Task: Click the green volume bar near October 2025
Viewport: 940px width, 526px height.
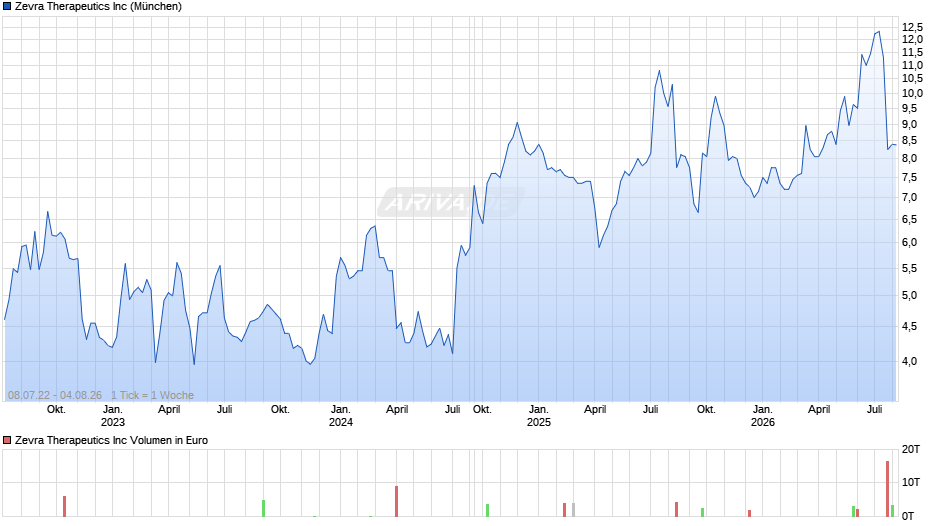Action: point(703,513)
